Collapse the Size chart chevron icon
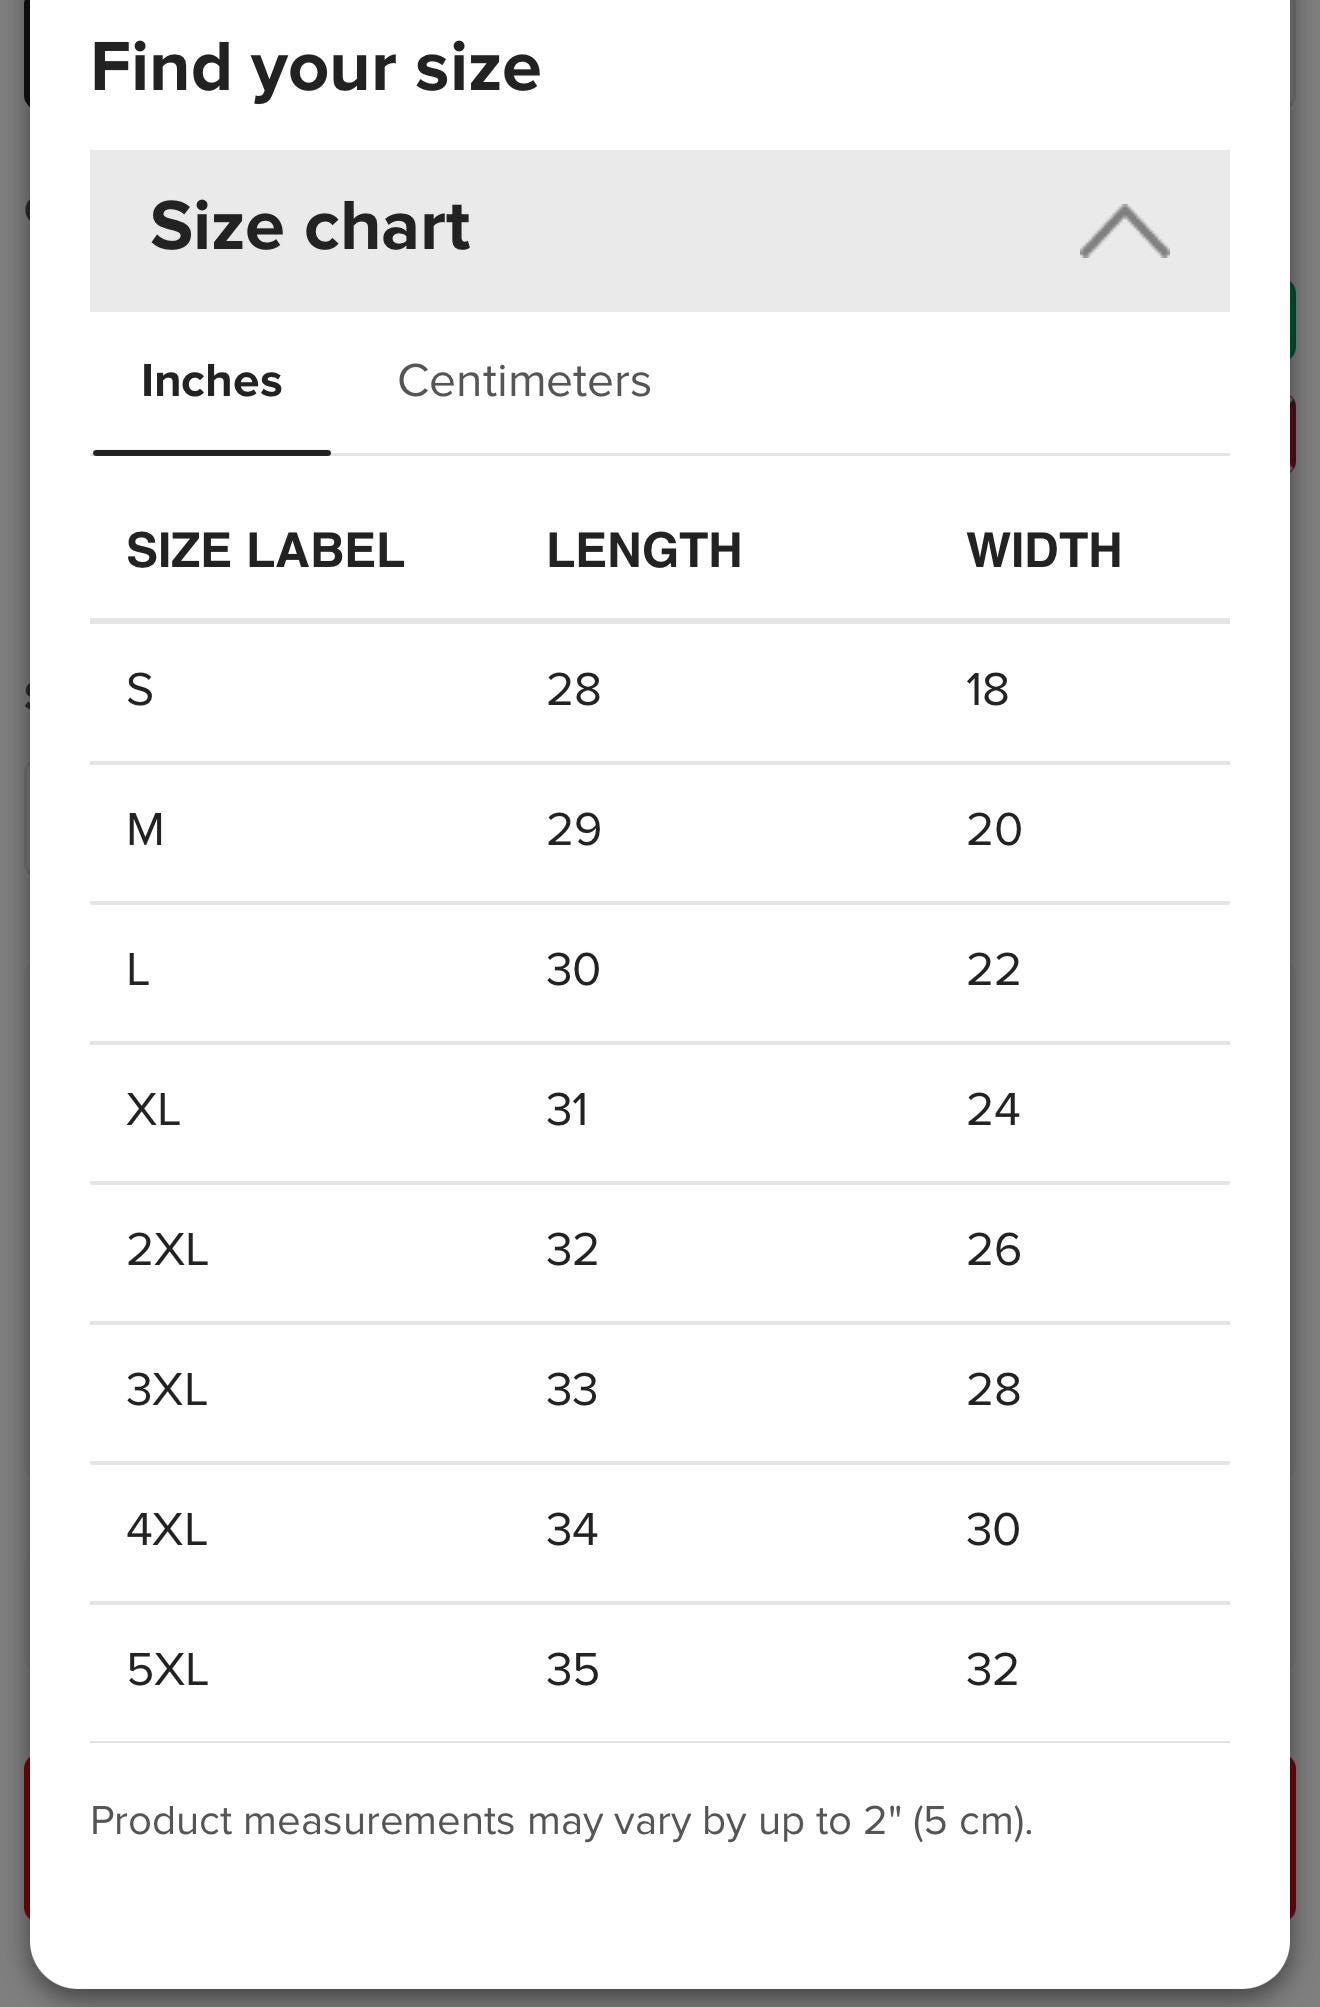This screenshot has height=2007, width=1320. [x=1124, y=231]
